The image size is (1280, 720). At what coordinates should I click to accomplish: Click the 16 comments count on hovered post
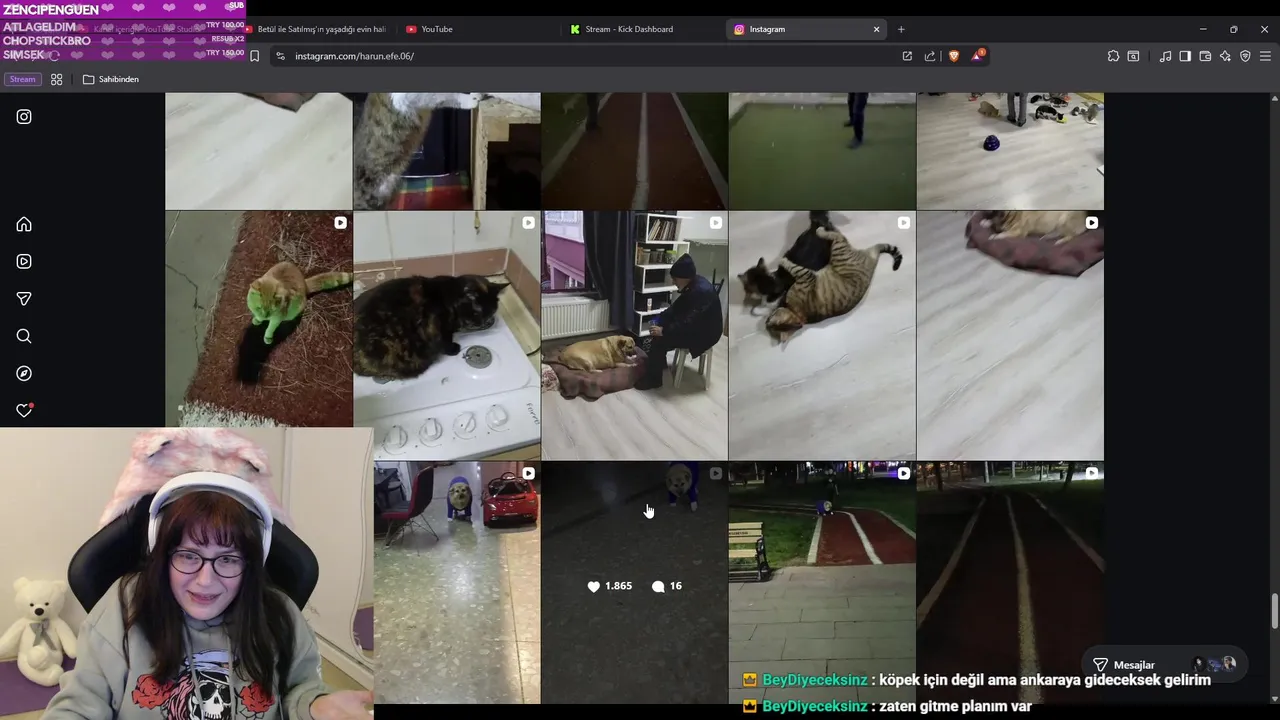pos(667,586)
